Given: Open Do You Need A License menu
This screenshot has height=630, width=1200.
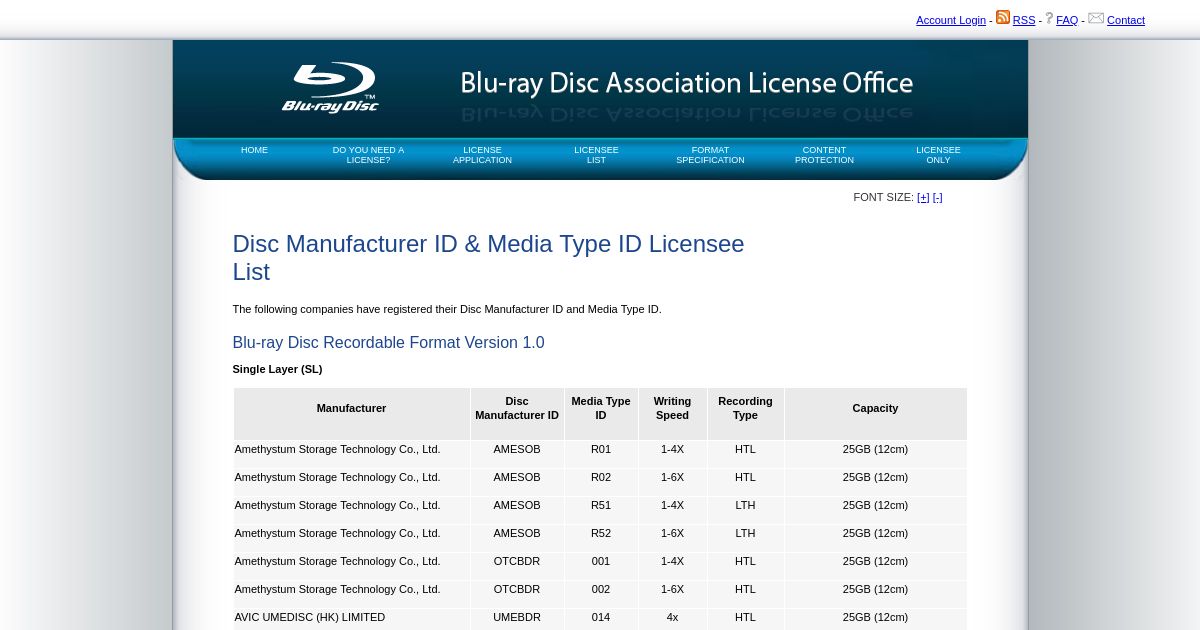Looking at the screenshot, I should pyautogui.click(x=368, y=155).
